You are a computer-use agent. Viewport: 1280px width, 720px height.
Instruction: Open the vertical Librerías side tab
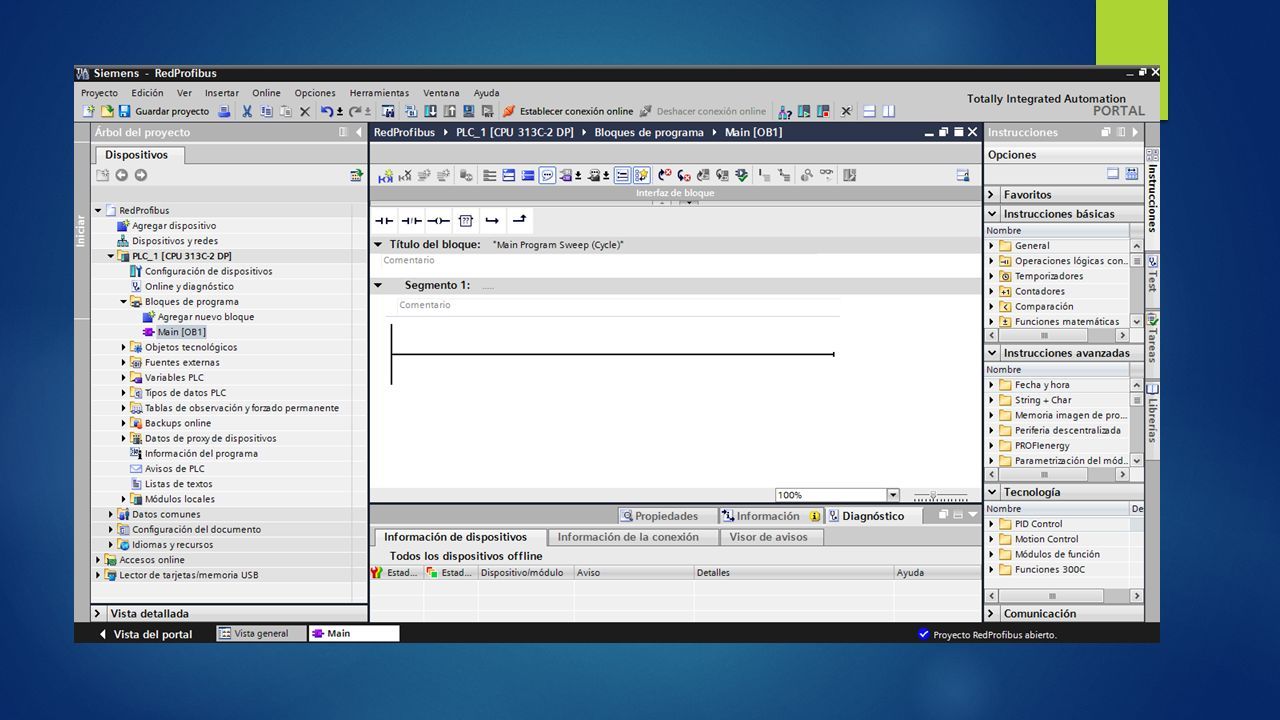(x=1152, y=415)
